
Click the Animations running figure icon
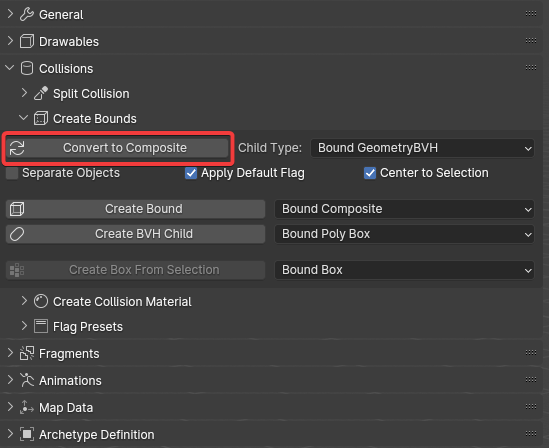pos(27,380)
